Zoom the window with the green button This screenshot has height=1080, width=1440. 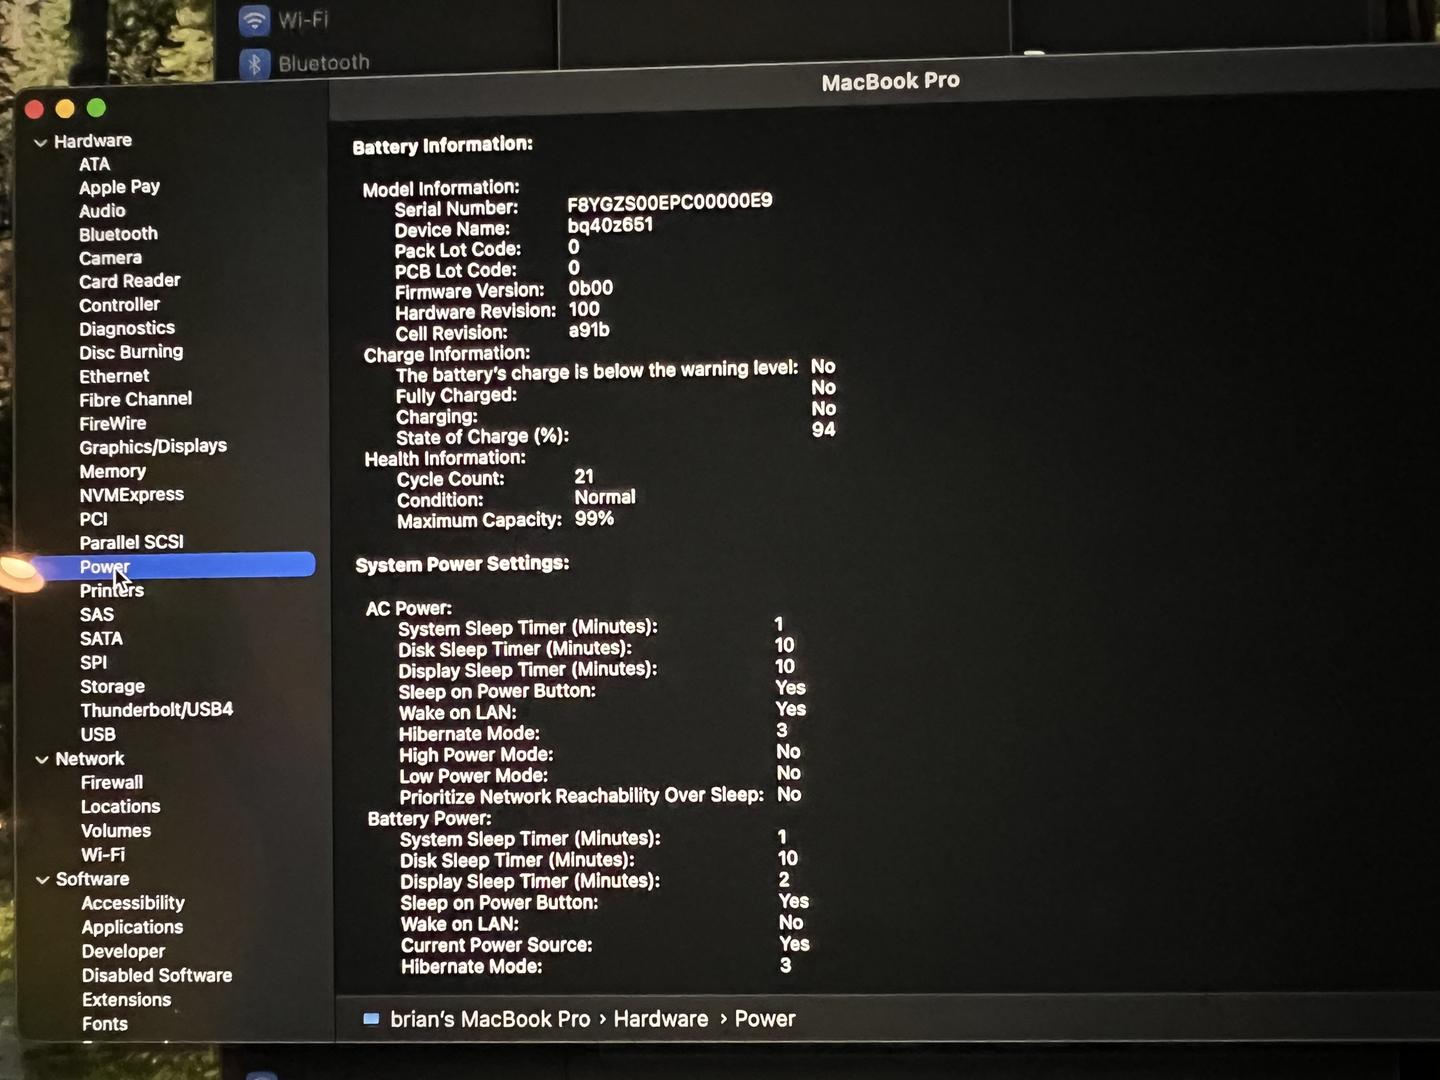pos(96,107)
